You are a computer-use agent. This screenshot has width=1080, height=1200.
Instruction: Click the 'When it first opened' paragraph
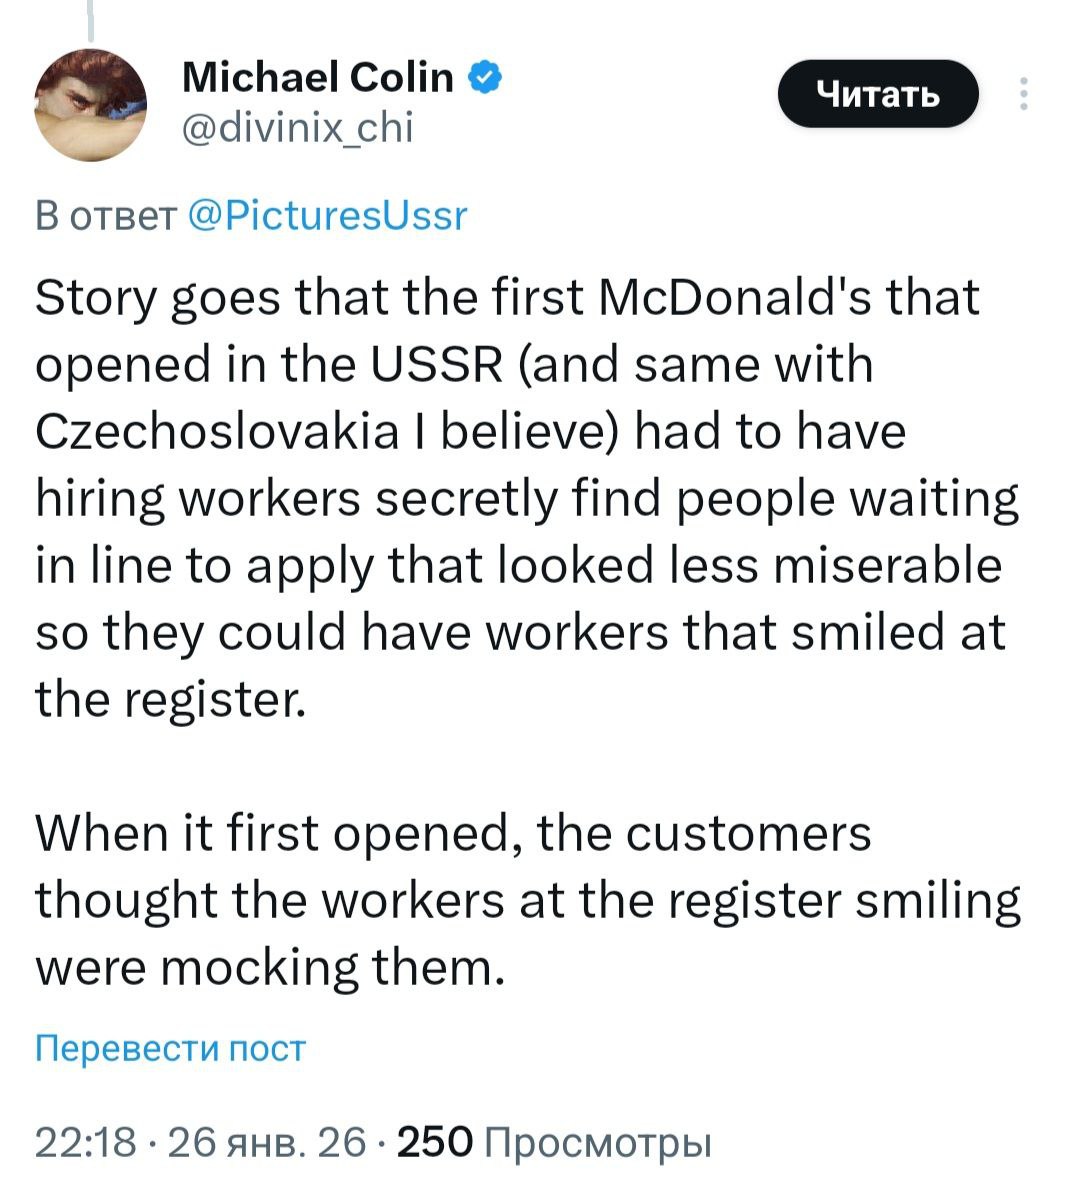[453, 833]
